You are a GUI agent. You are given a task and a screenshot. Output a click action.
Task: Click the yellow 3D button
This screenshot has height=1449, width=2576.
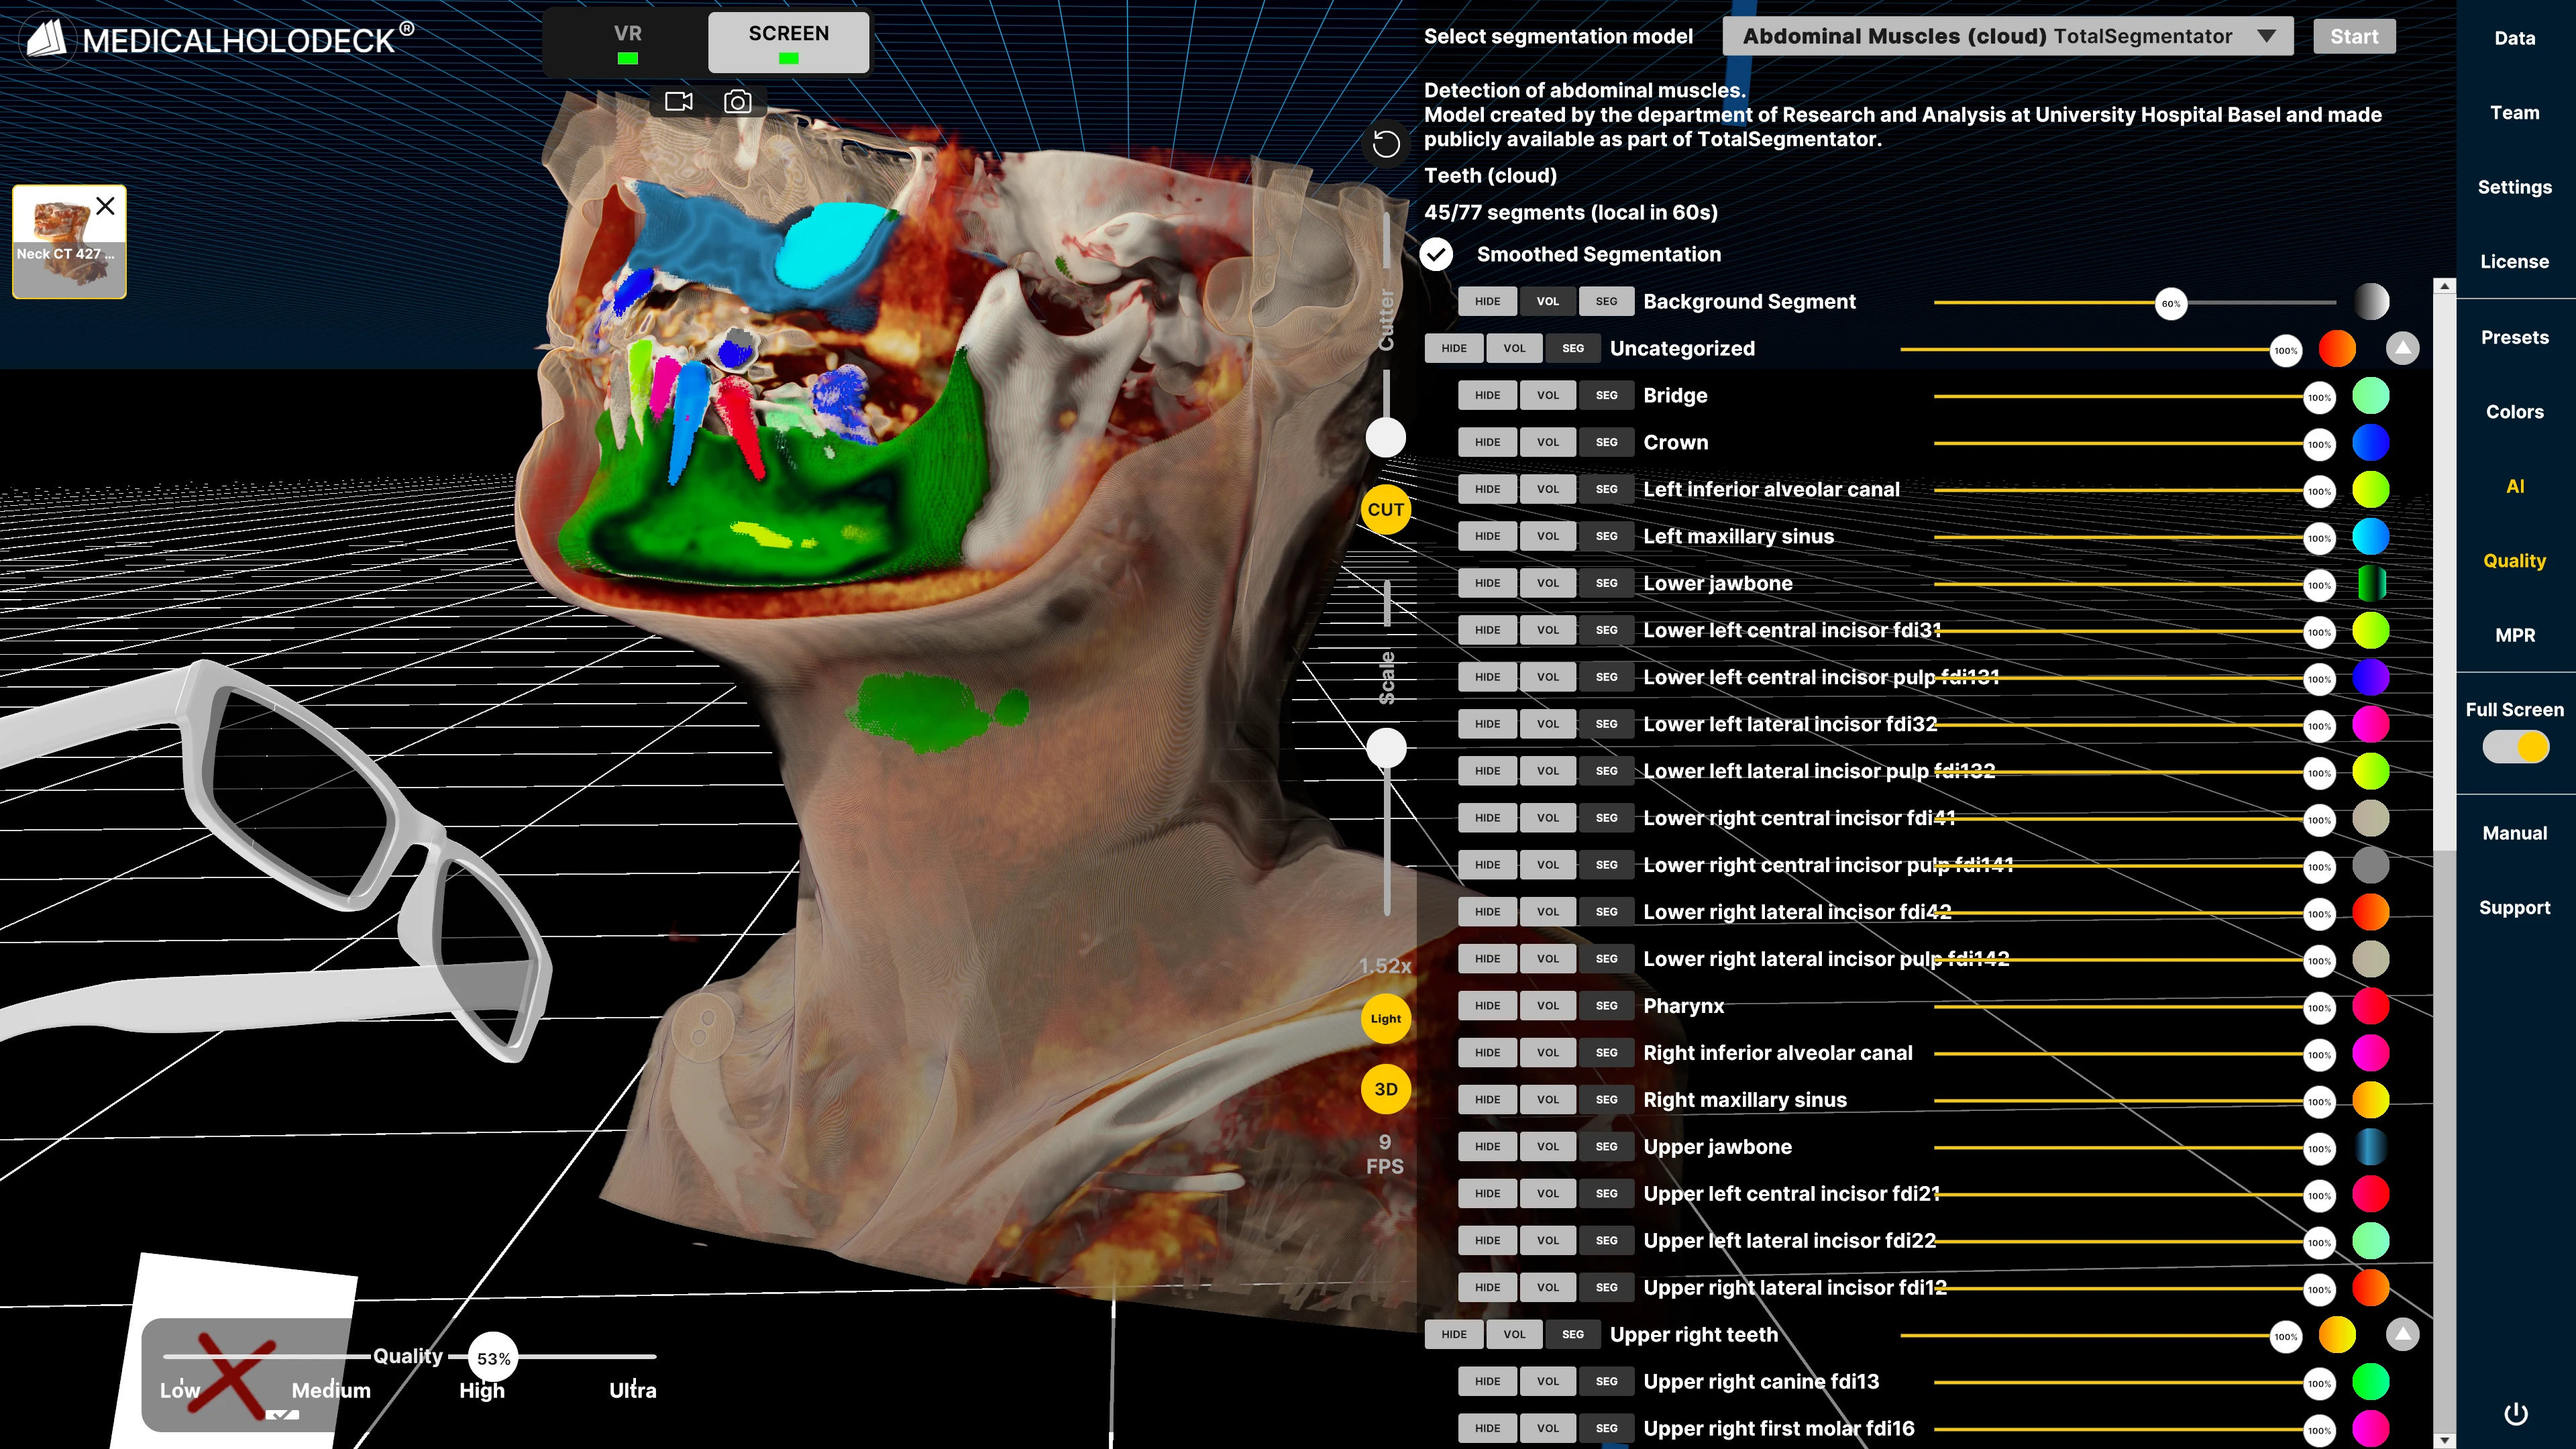pyautogui.click(x=1386, y=1089)
